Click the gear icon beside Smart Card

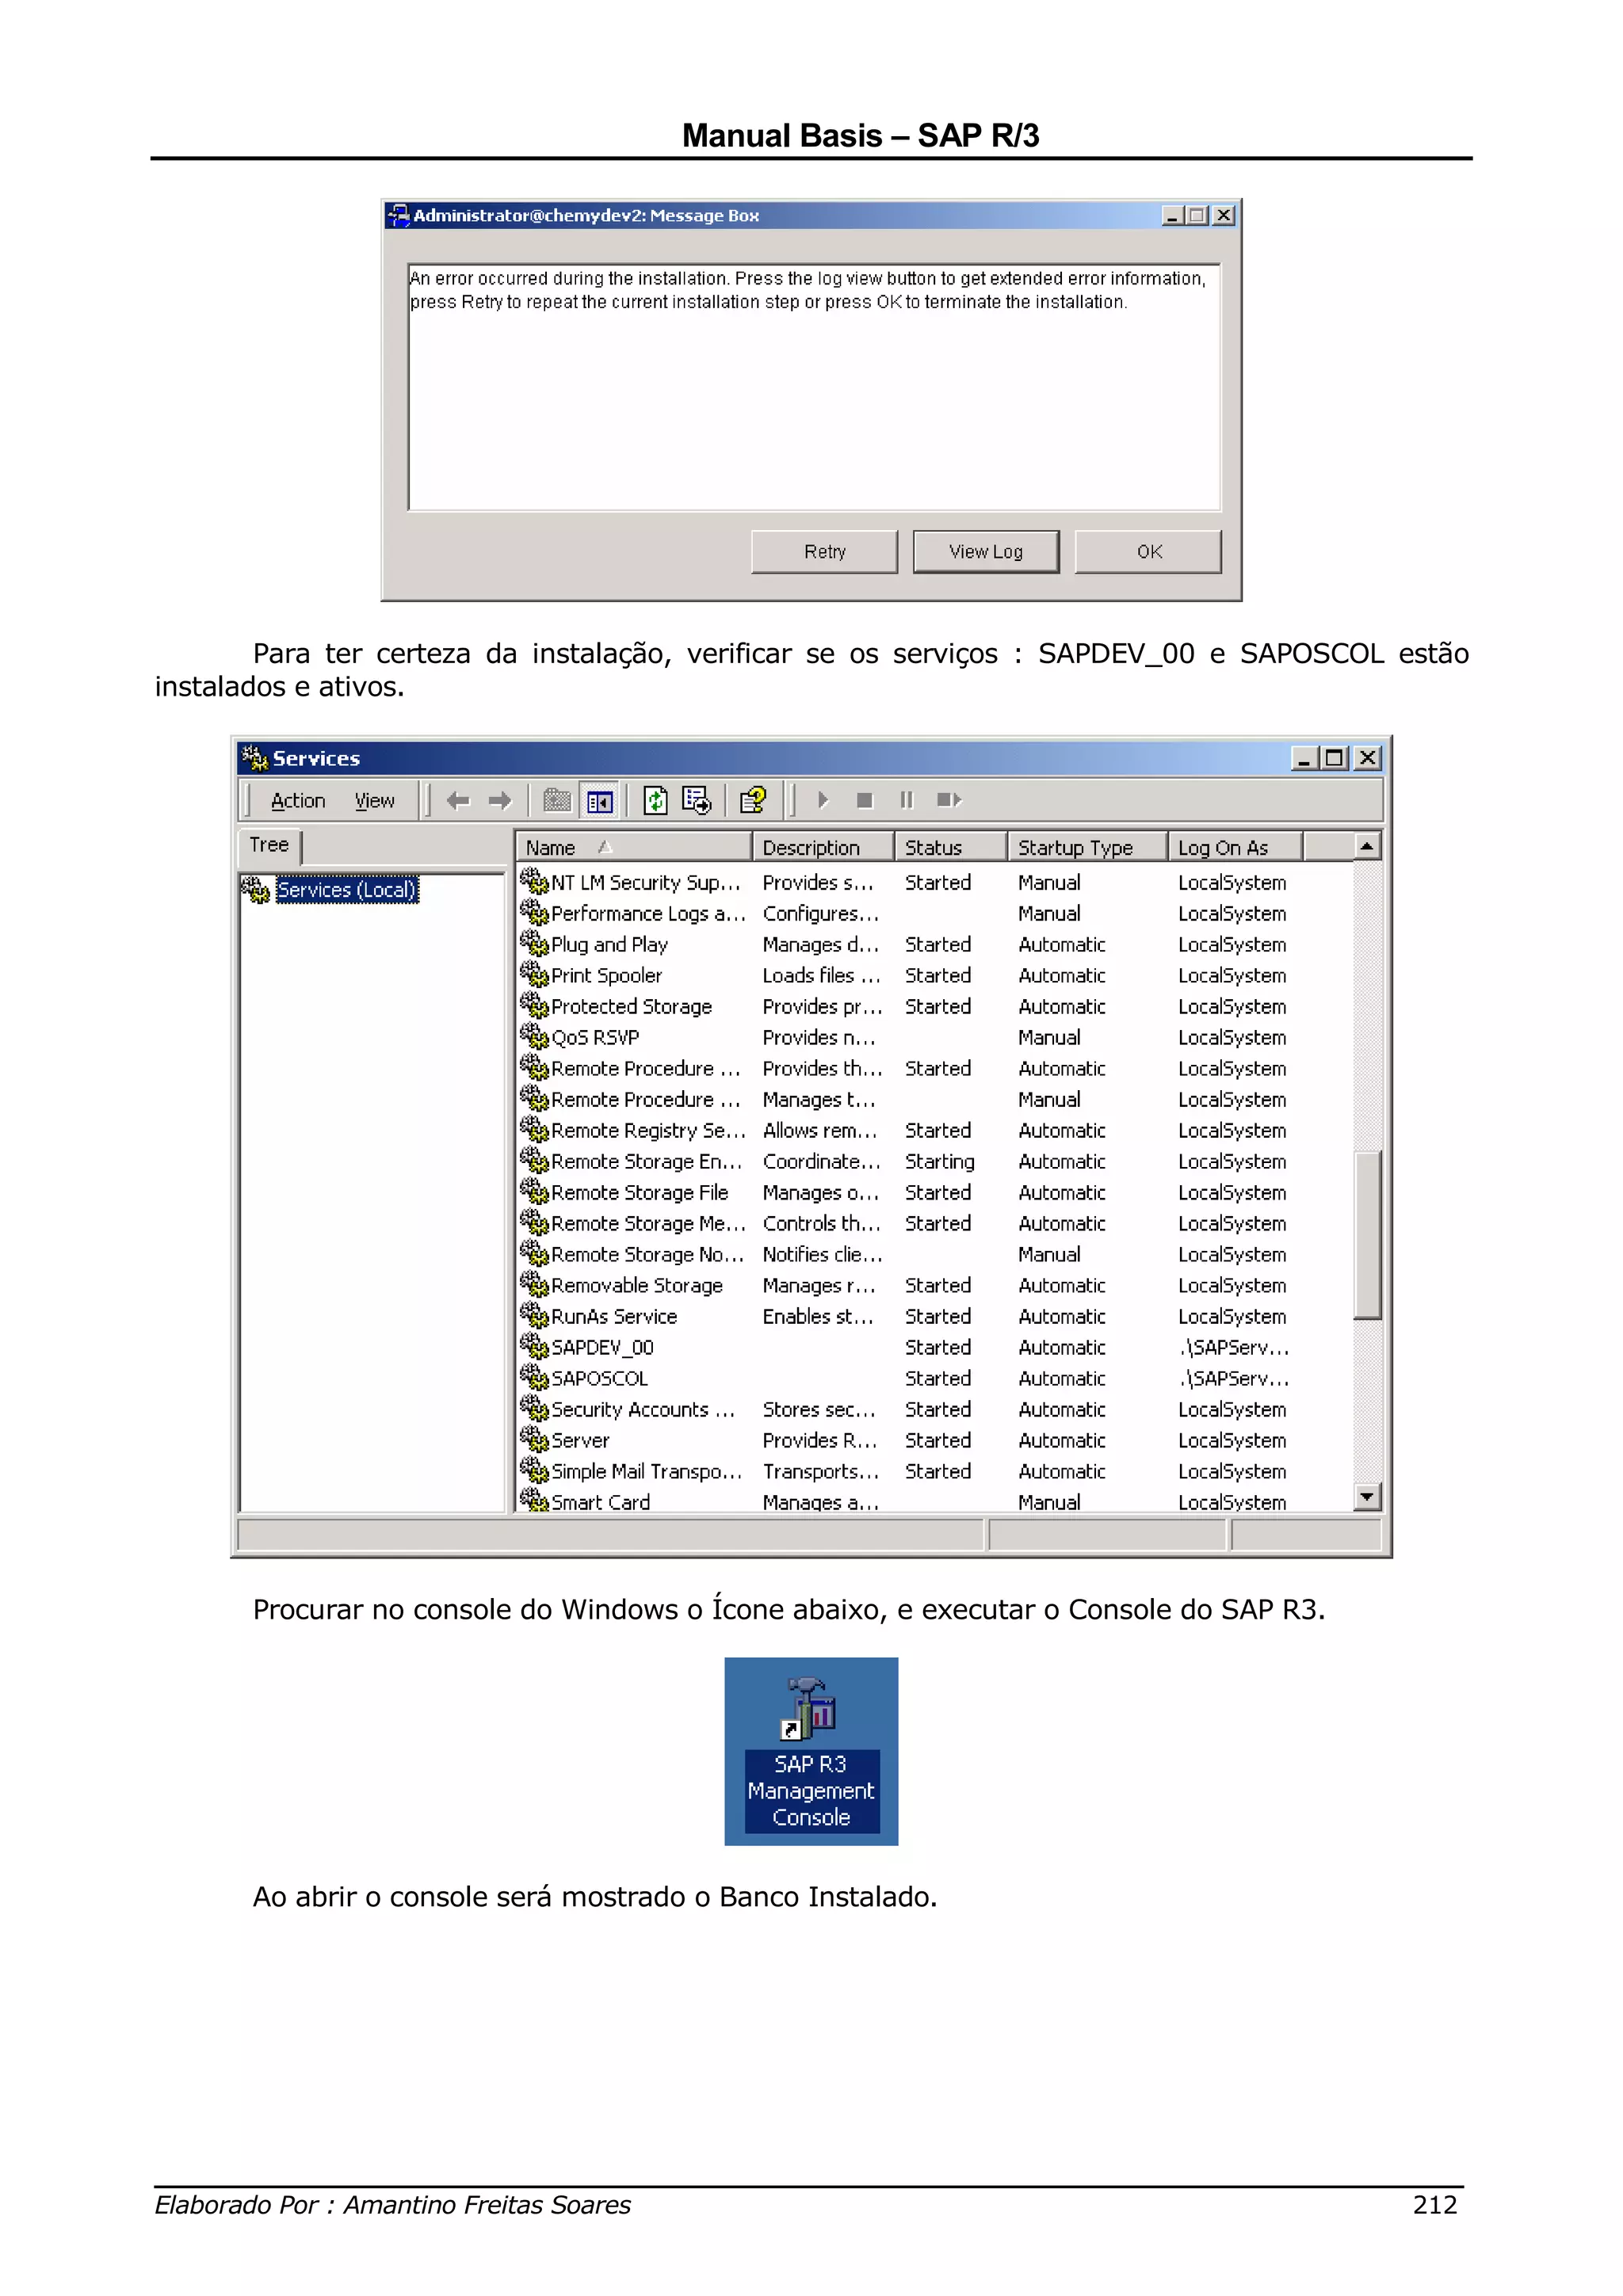(535, 1500)
